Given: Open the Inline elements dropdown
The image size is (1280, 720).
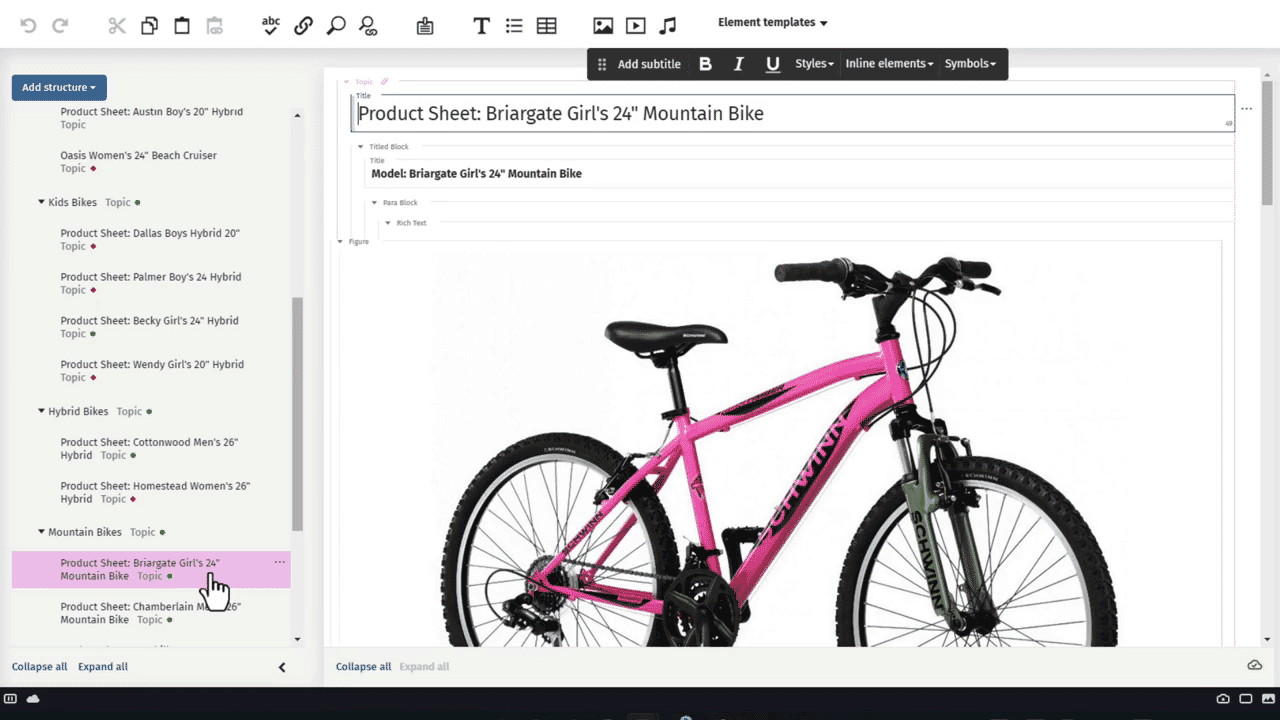Looking at the screenshot, I should (888, 63).
